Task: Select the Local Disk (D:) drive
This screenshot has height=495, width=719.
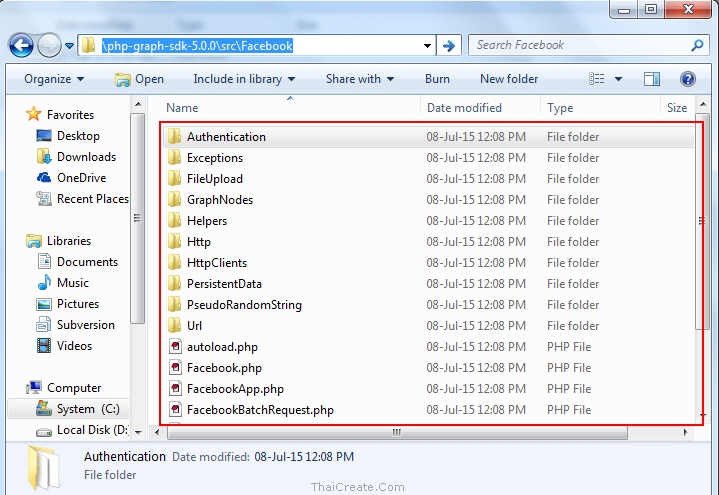Action: click(82, 430)
